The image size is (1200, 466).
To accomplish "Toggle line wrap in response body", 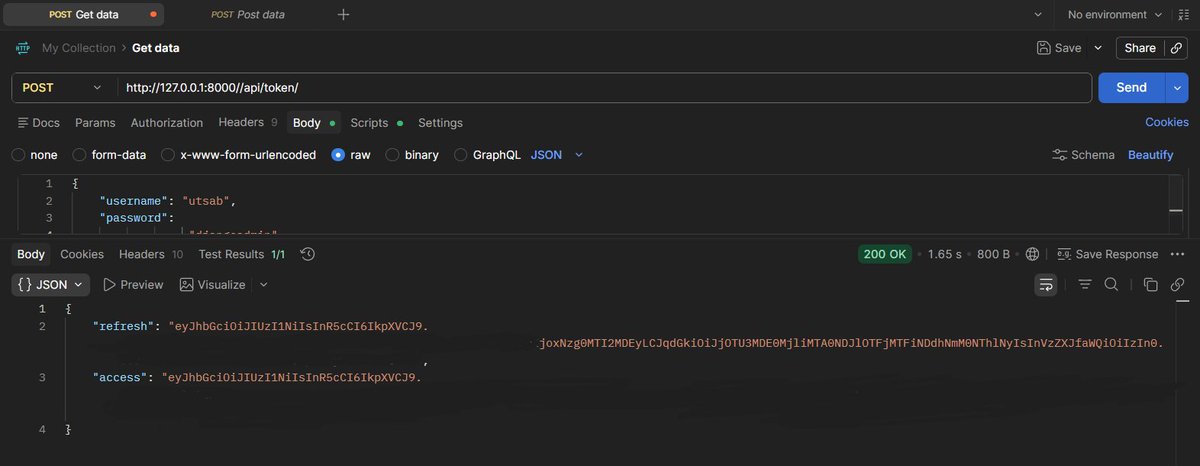I will point(1046,285).
